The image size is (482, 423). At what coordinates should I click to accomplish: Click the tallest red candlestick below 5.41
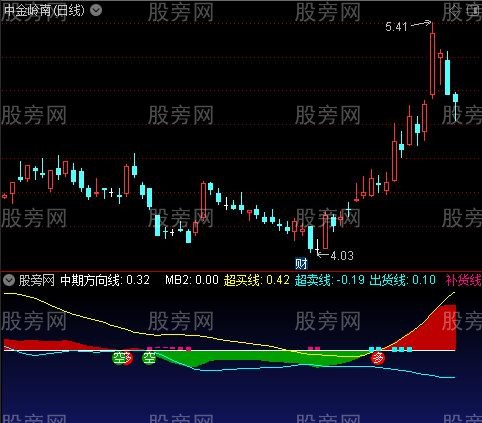(x=432, y=60)
